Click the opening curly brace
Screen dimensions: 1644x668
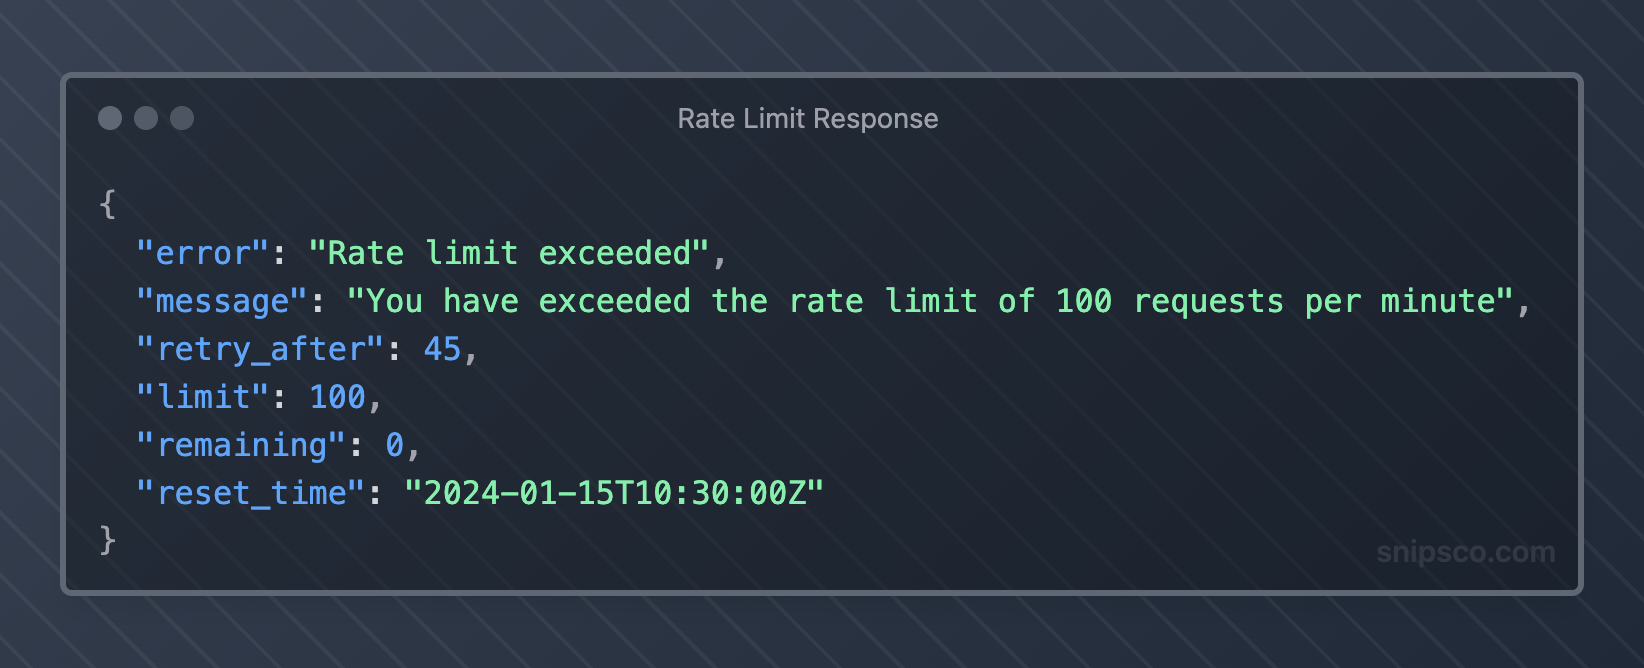108,204
